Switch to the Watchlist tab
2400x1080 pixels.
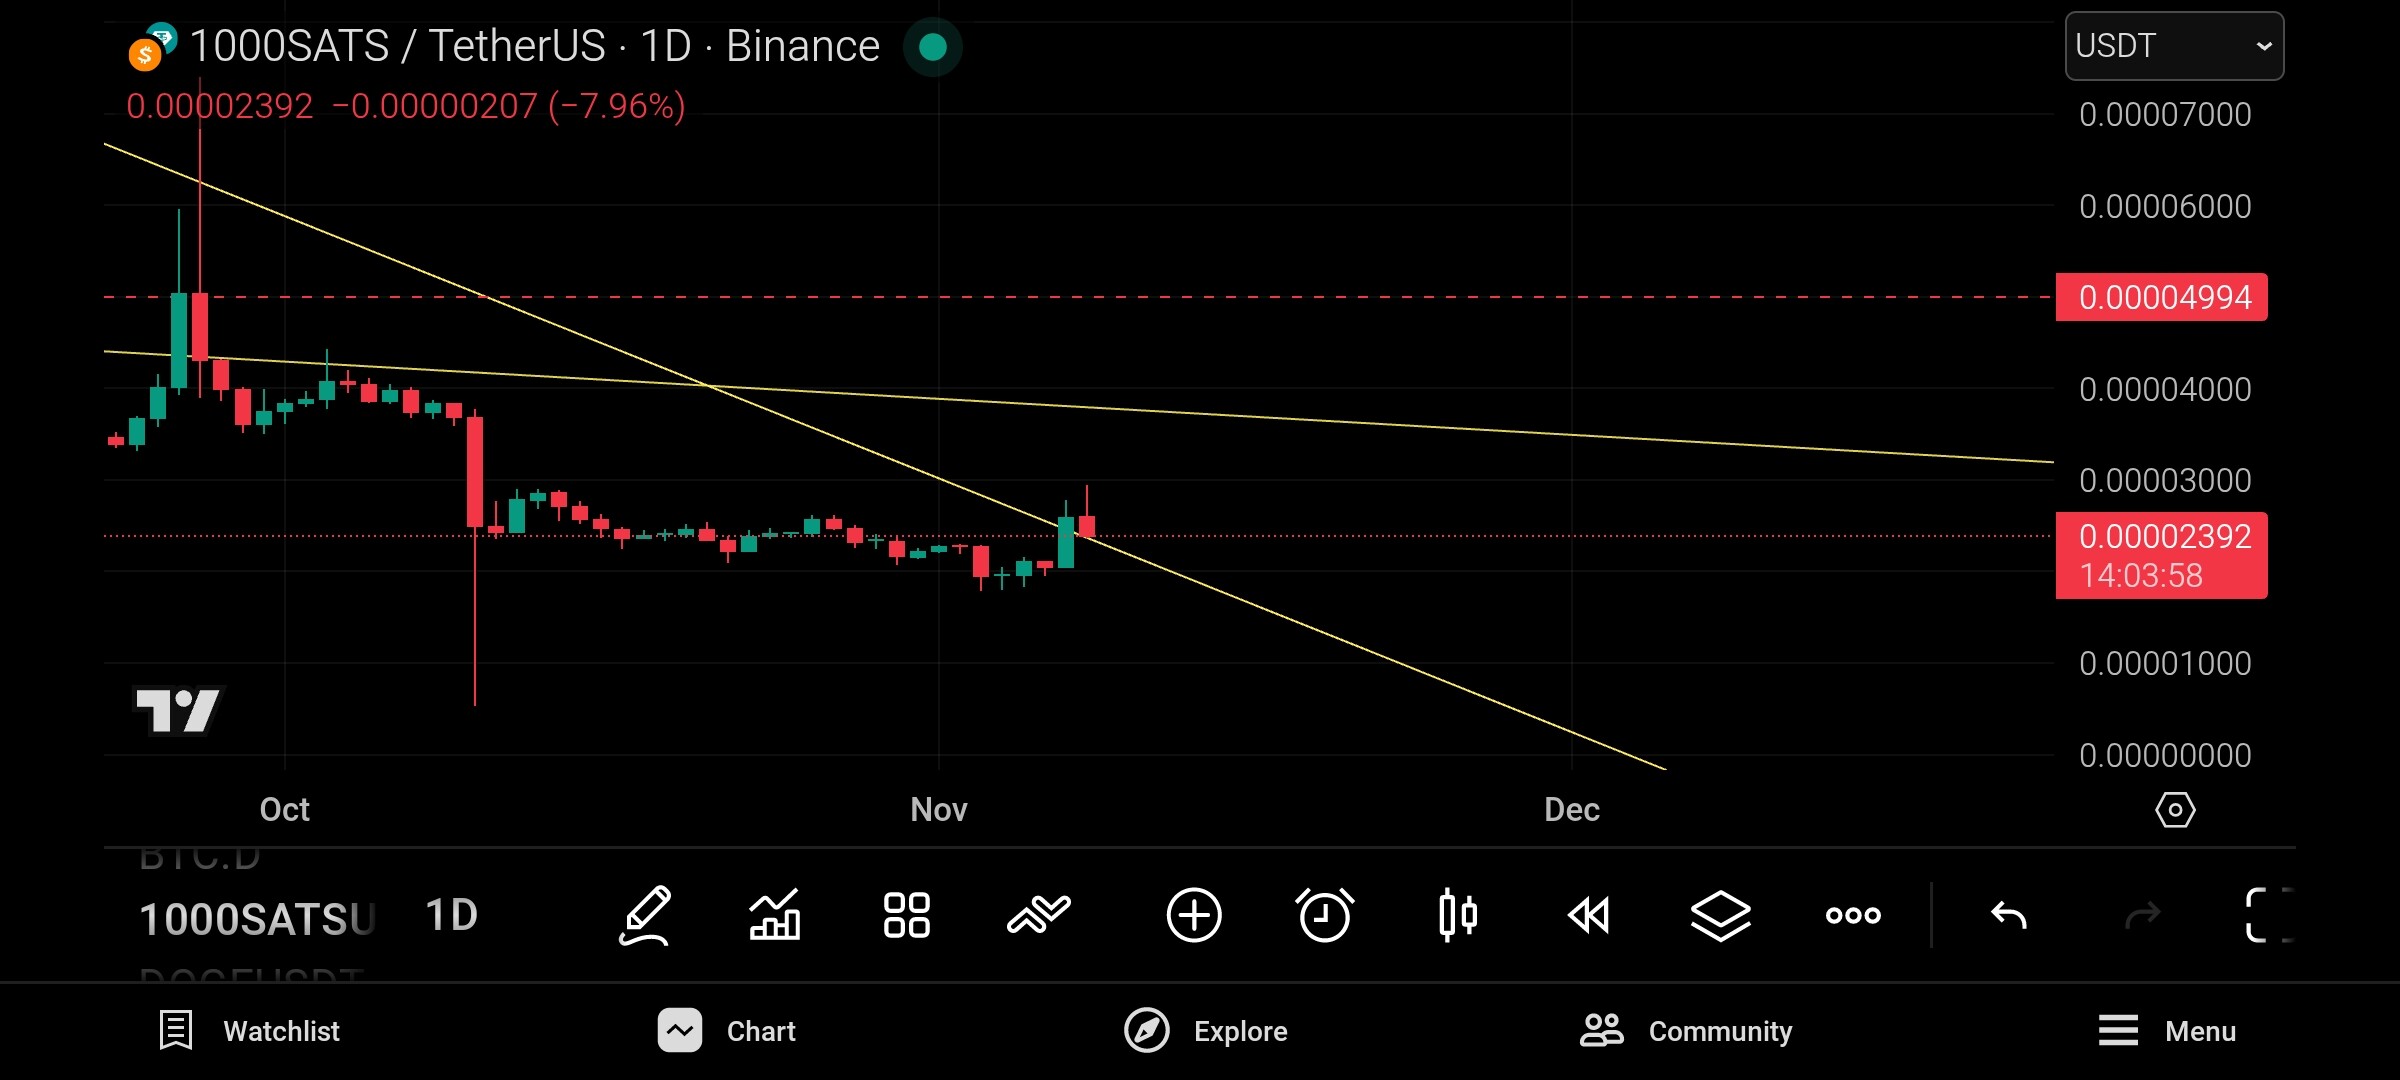click(x=250, y=1031)
